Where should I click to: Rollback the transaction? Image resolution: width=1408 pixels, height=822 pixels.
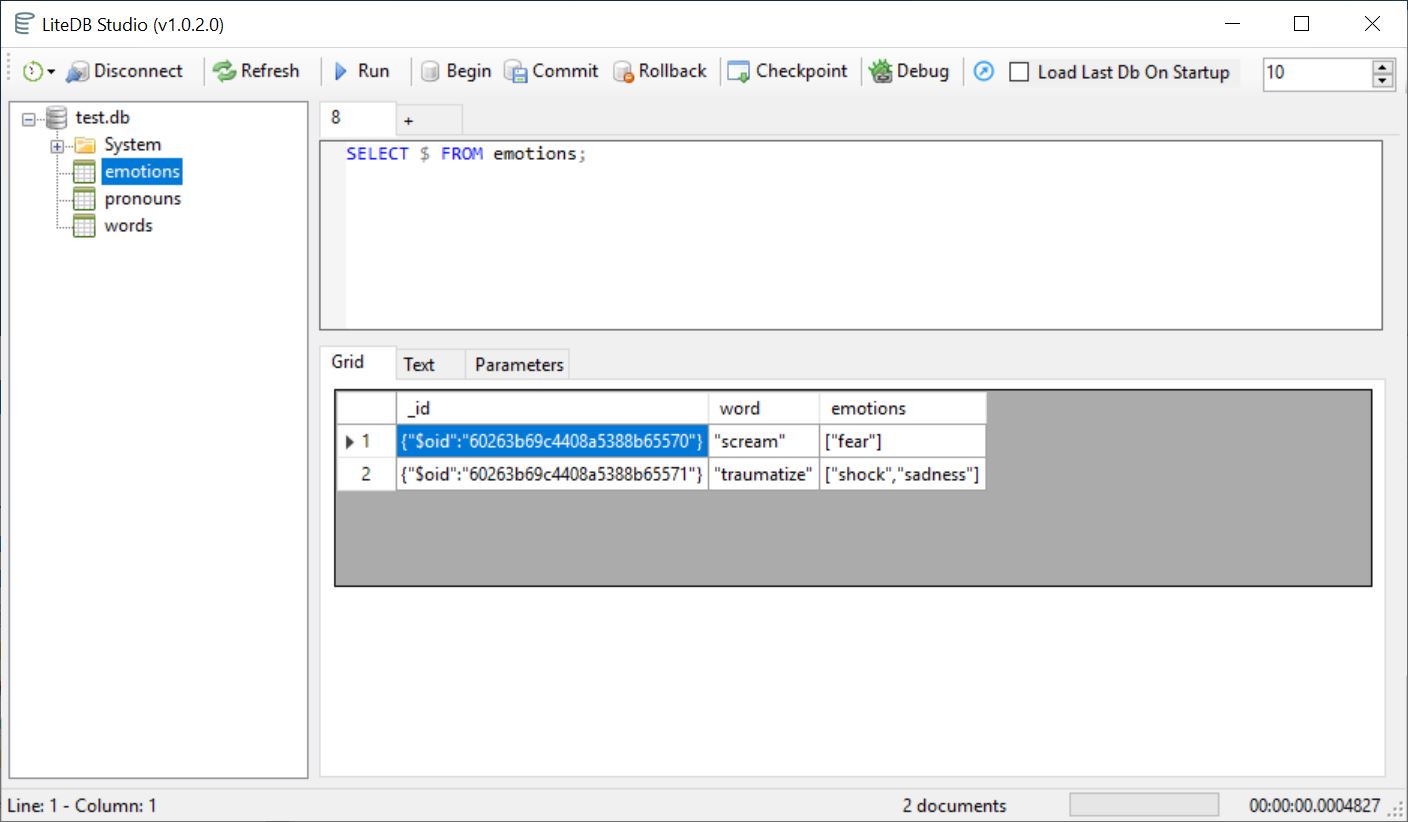coord(660,71)
